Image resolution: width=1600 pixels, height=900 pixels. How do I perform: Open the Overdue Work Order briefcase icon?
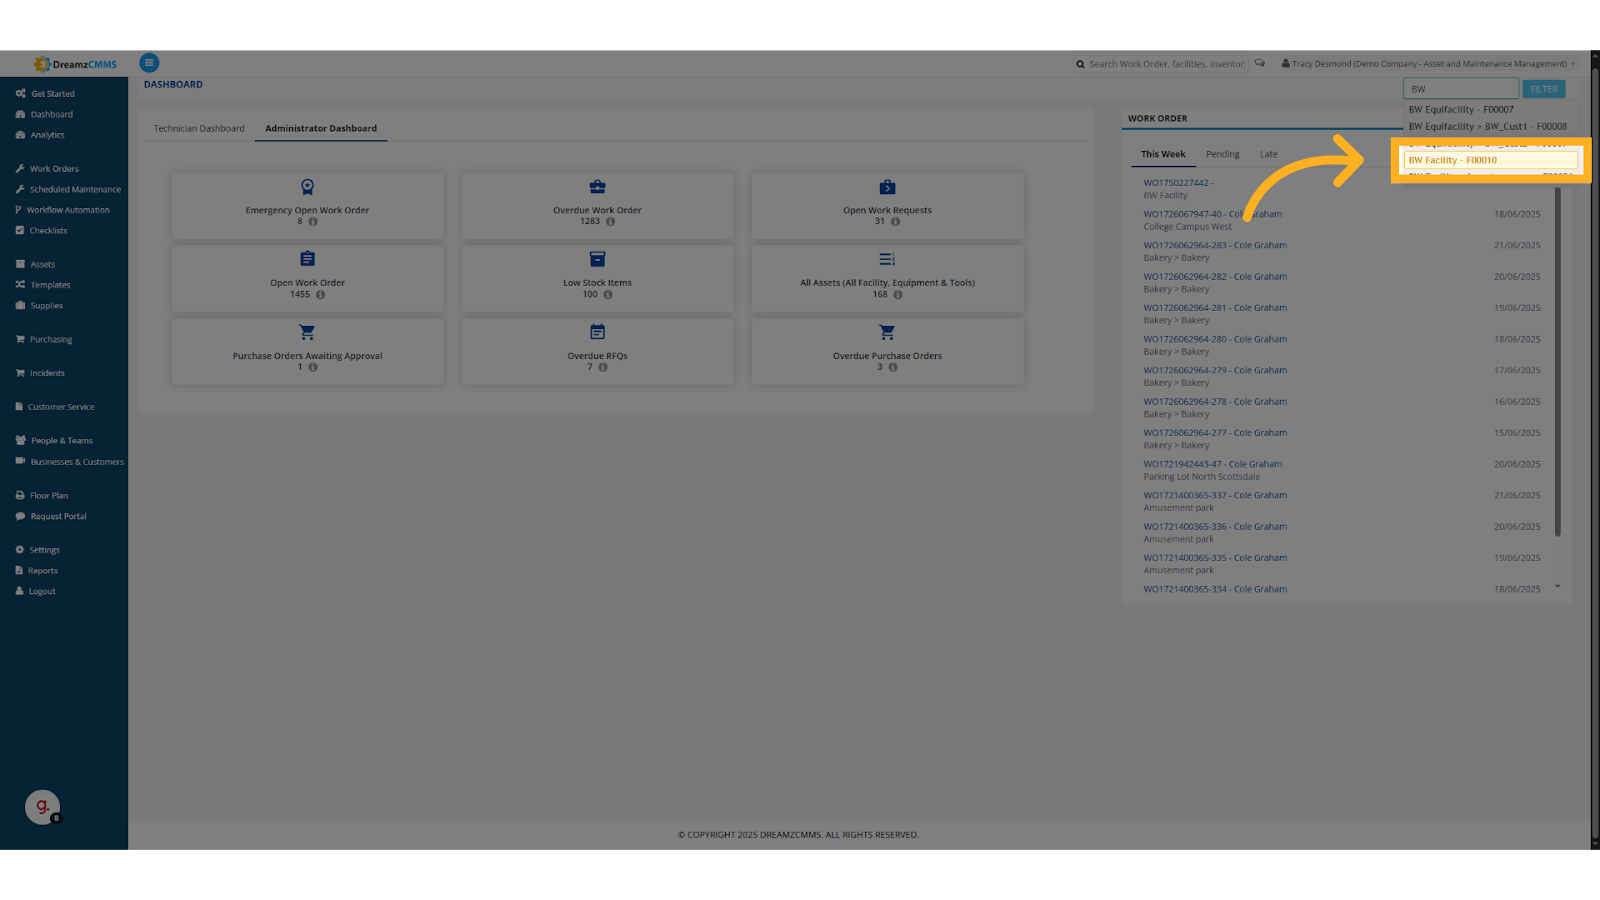[x=597, y=187]
